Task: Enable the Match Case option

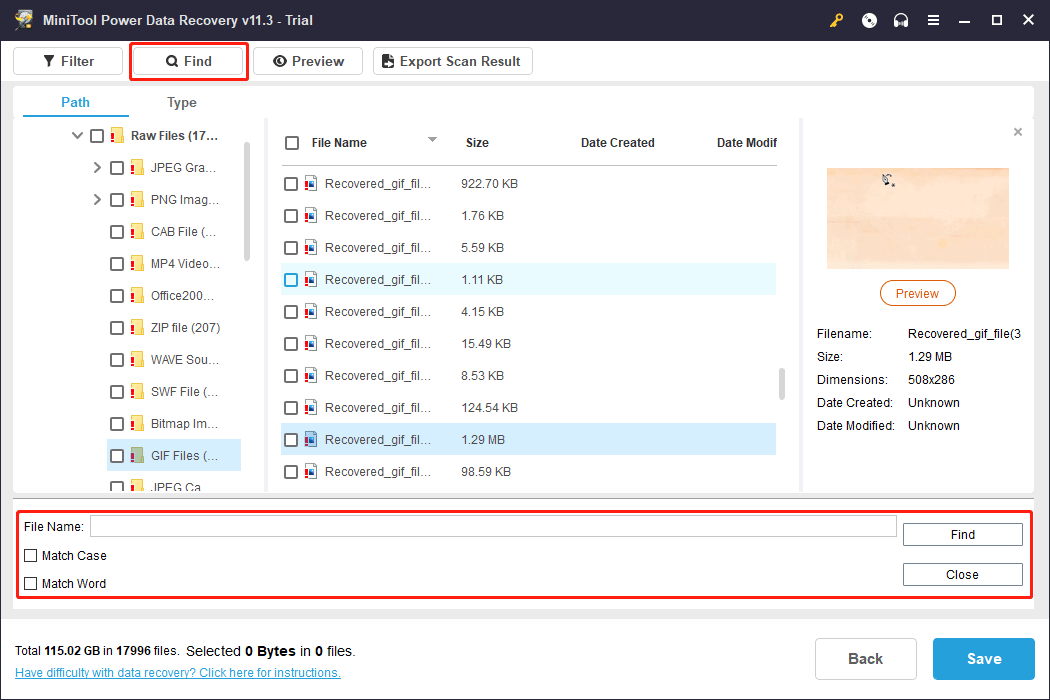Action: pos(31,555)
